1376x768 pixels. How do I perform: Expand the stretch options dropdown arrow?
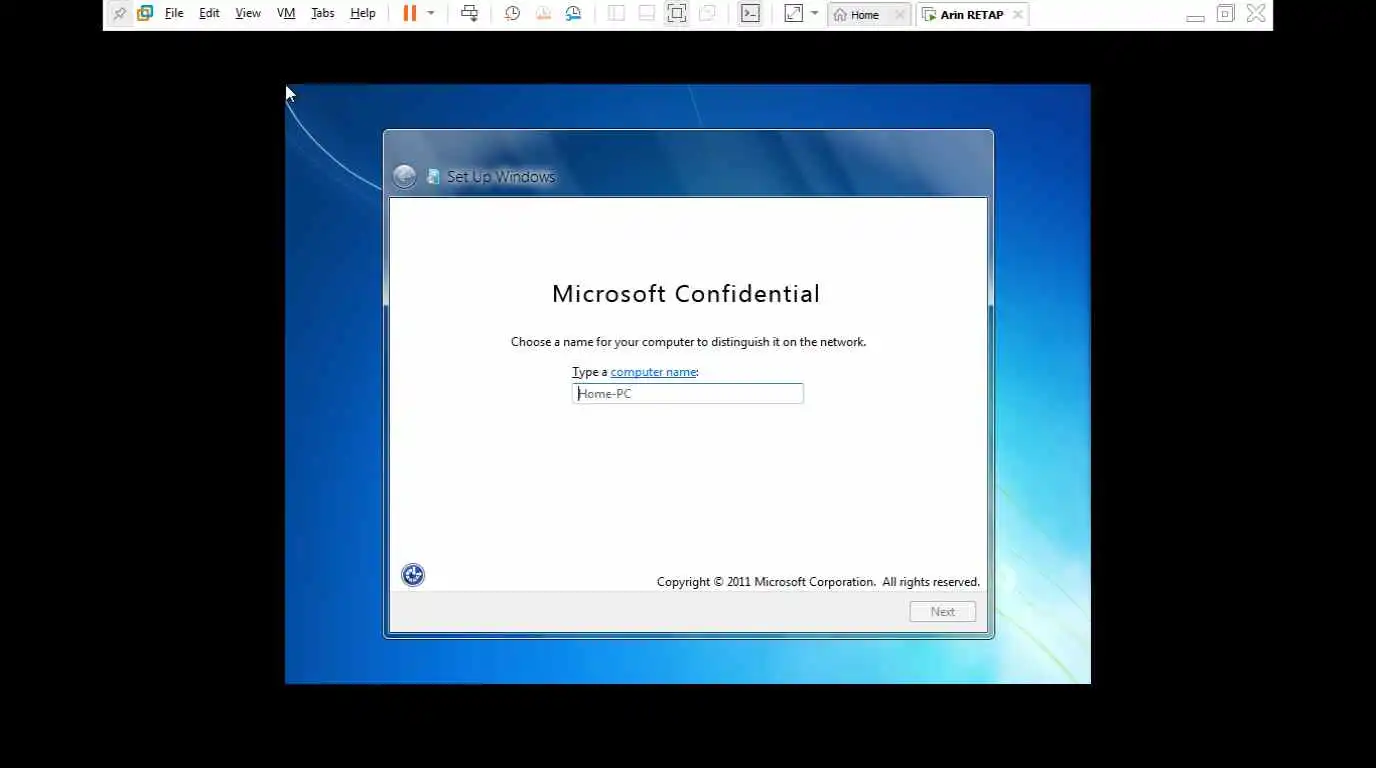tap(814, 14)
